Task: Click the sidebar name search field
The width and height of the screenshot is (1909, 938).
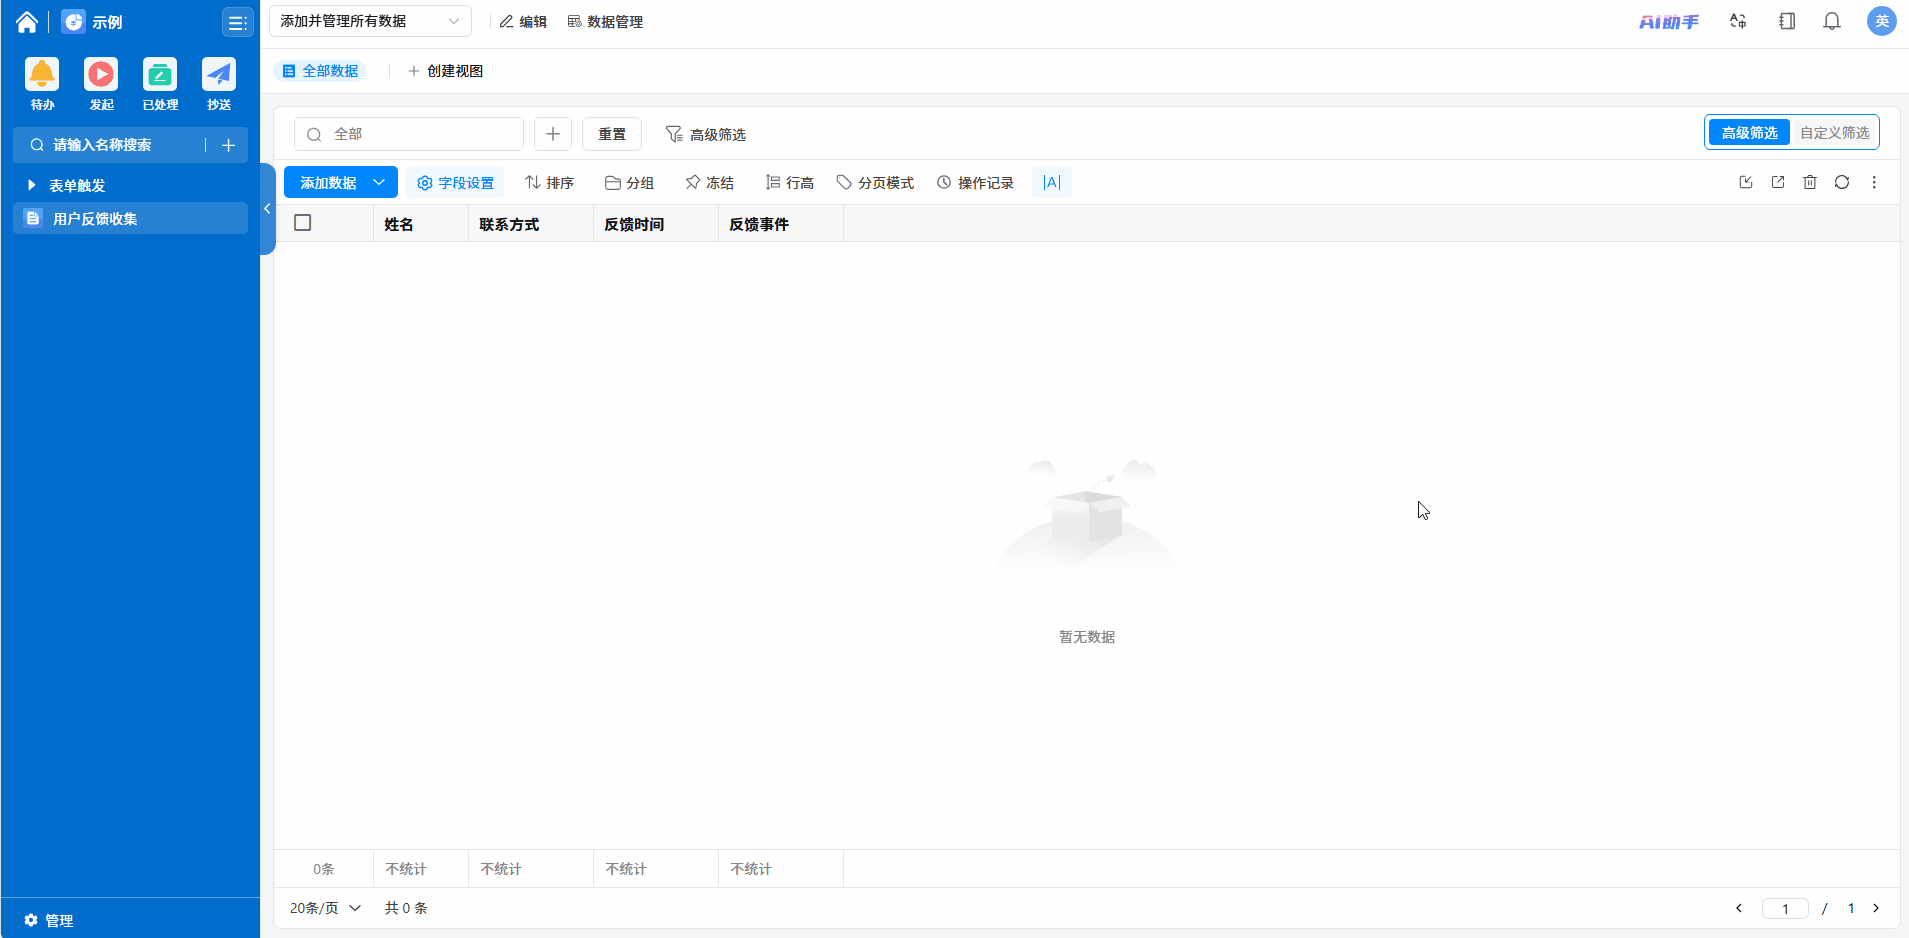Action: [115, 145]
